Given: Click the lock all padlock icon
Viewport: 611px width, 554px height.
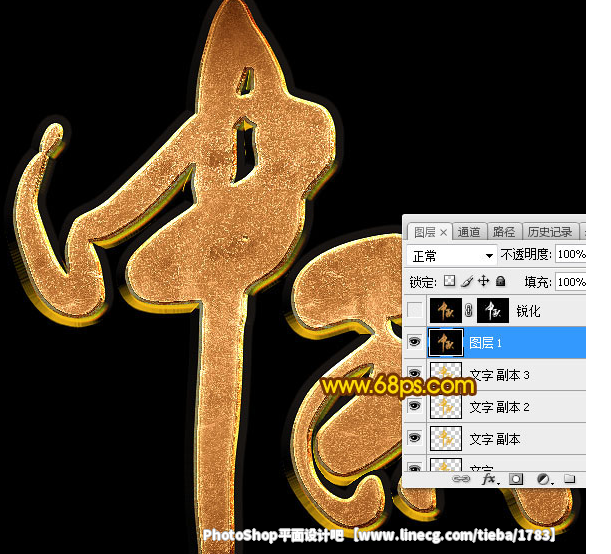Looking at the screenshot, I should 500,282.
